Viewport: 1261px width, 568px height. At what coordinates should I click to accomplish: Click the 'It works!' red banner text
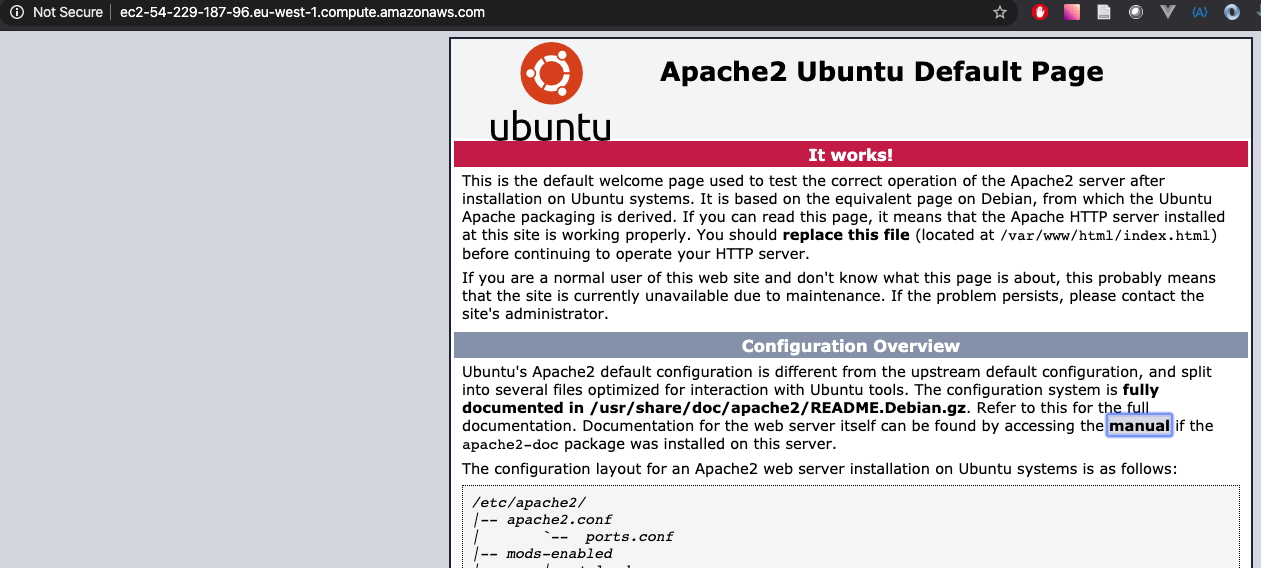(x=850, y=155)
